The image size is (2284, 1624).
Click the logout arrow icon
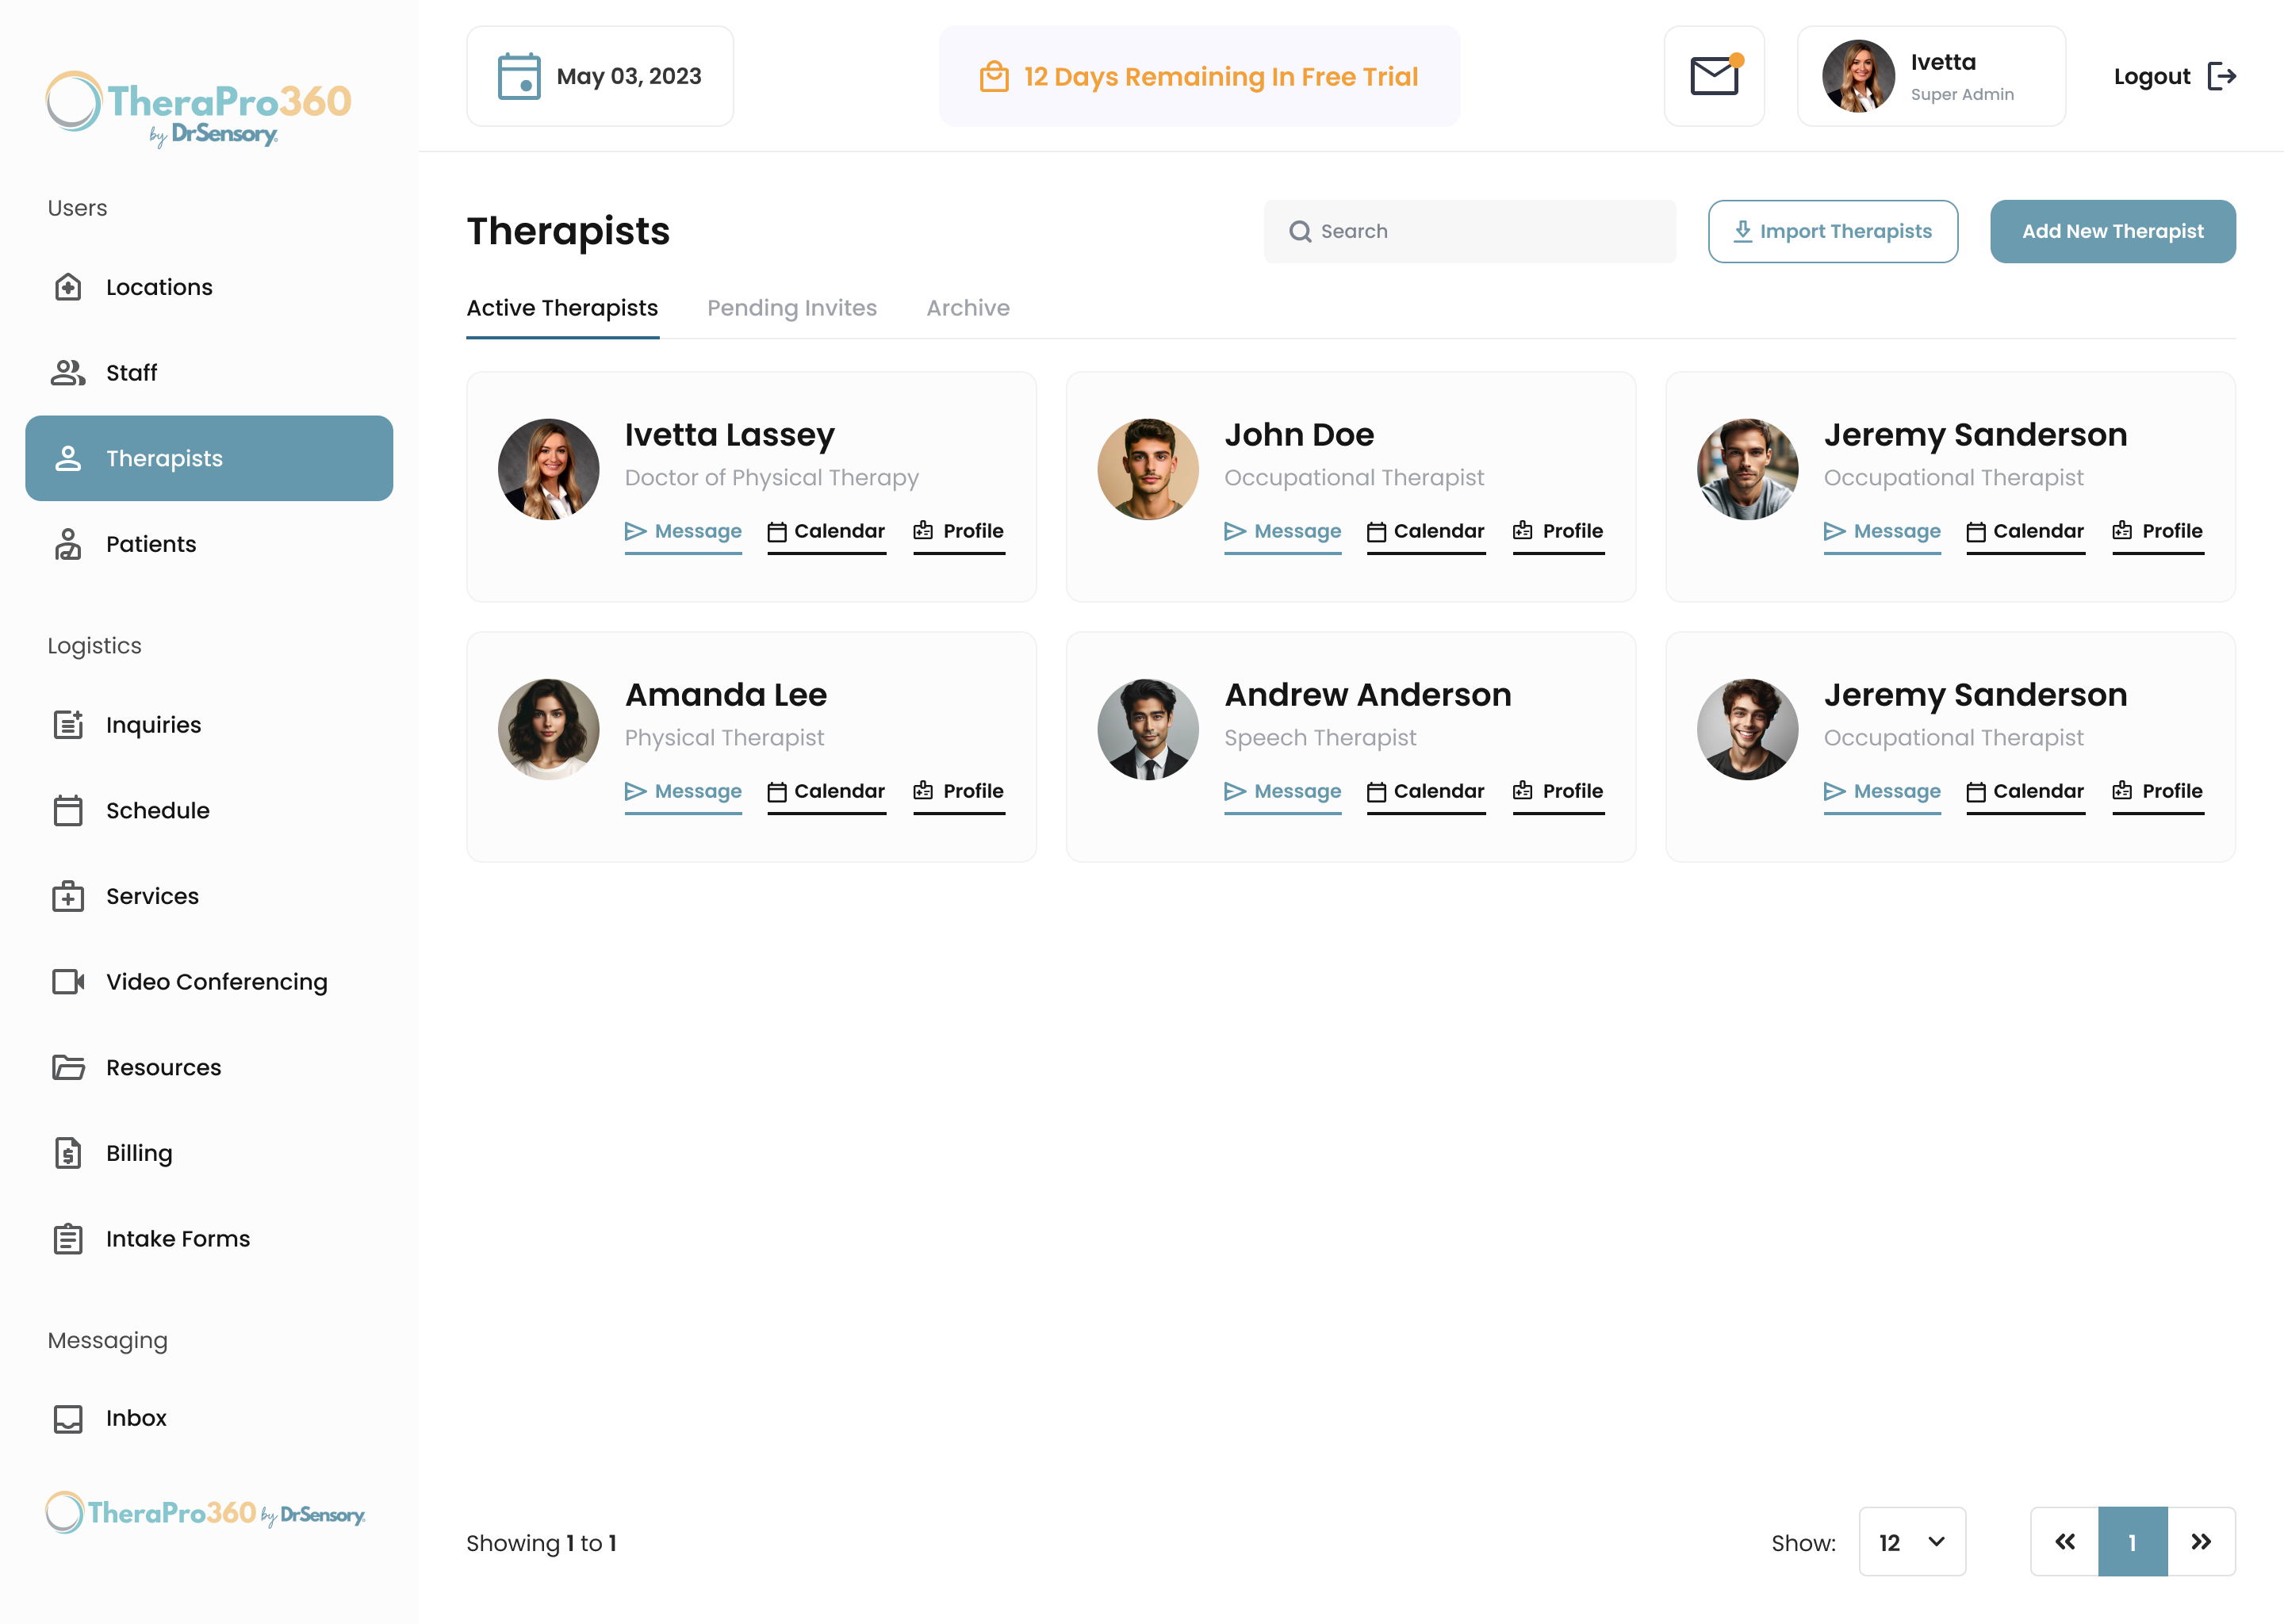click(2221, 76)
